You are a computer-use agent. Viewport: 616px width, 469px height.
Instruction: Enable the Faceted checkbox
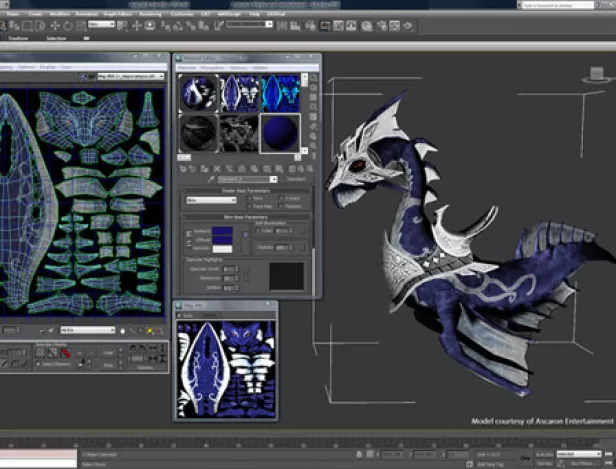280,206
